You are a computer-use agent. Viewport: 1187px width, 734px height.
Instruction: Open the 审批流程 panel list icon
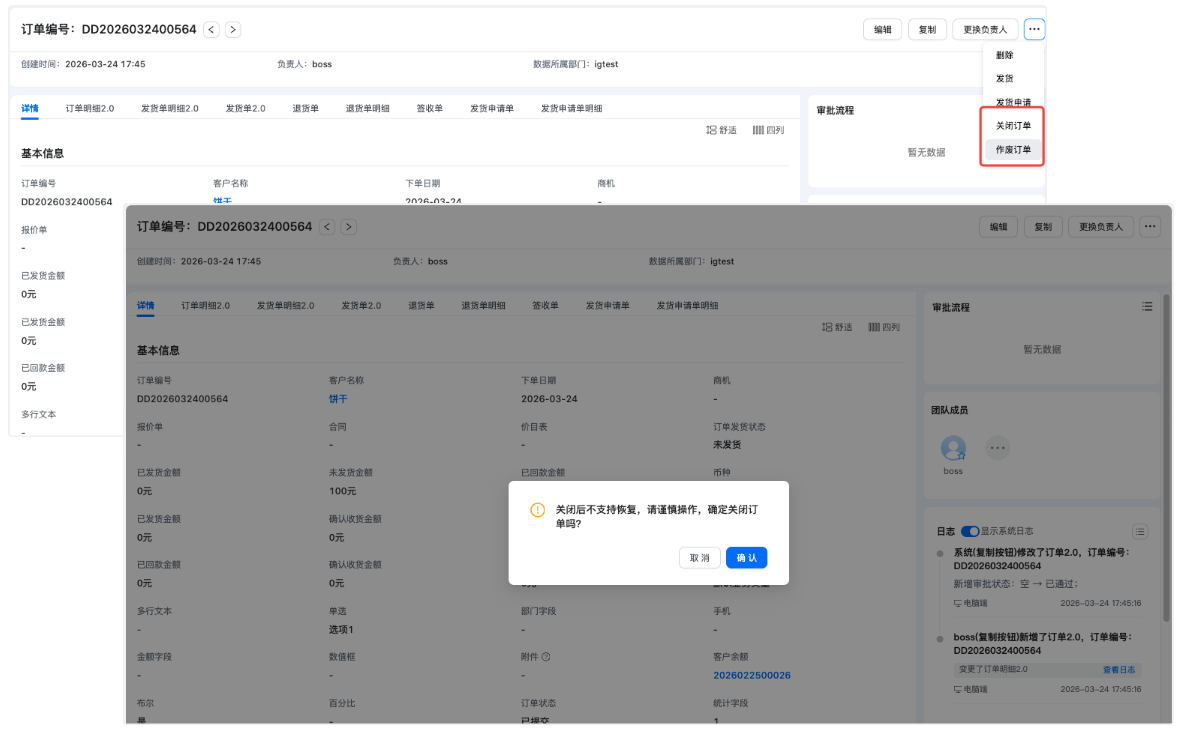point(1147,307)
